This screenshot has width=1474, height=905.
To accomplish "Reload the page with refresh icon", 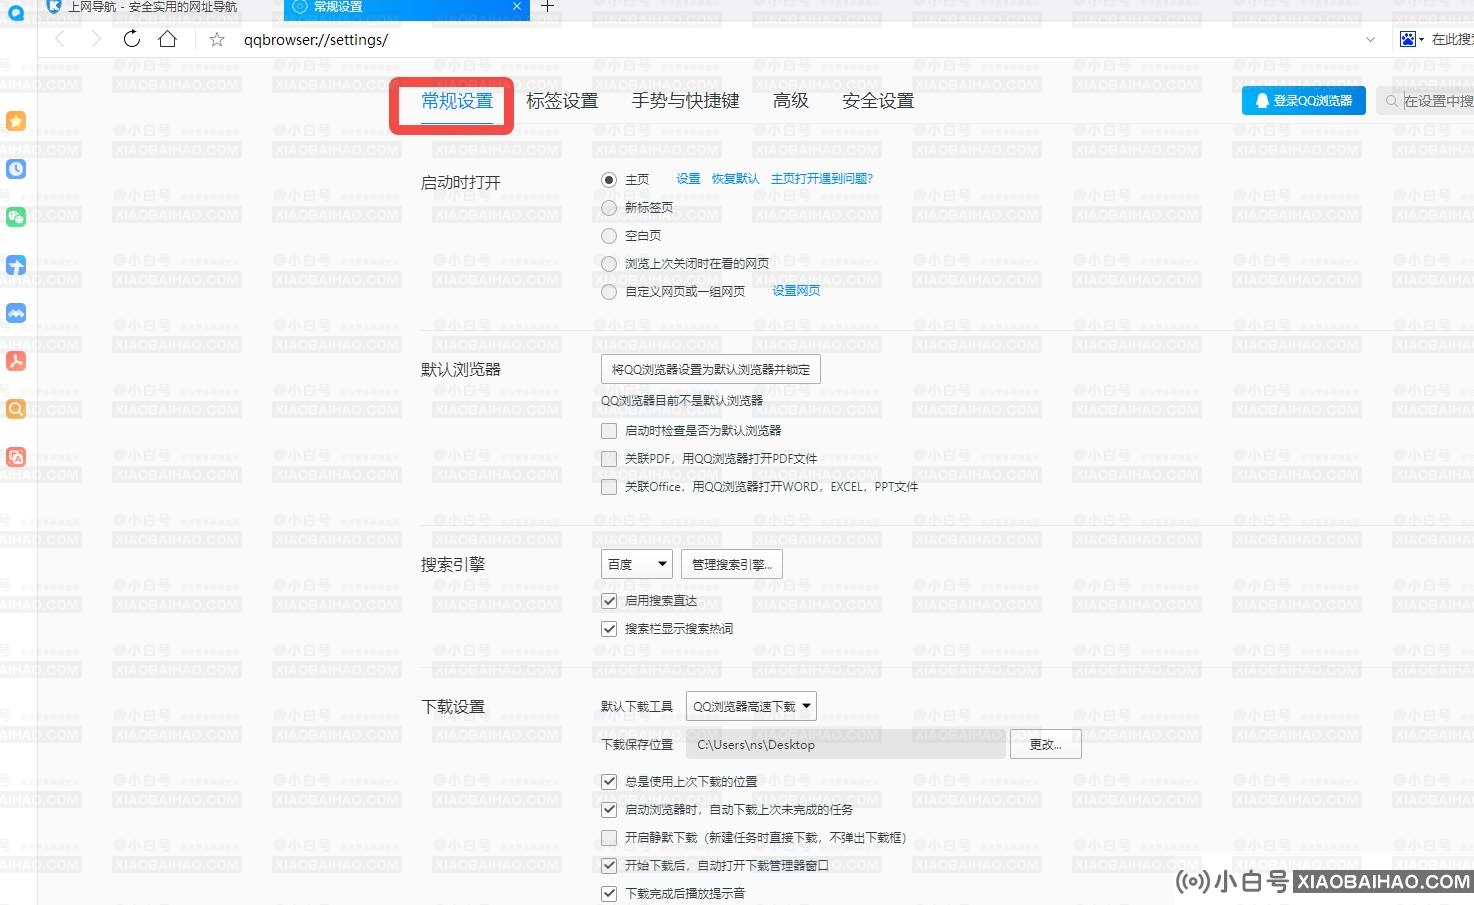I will [132, 39].
